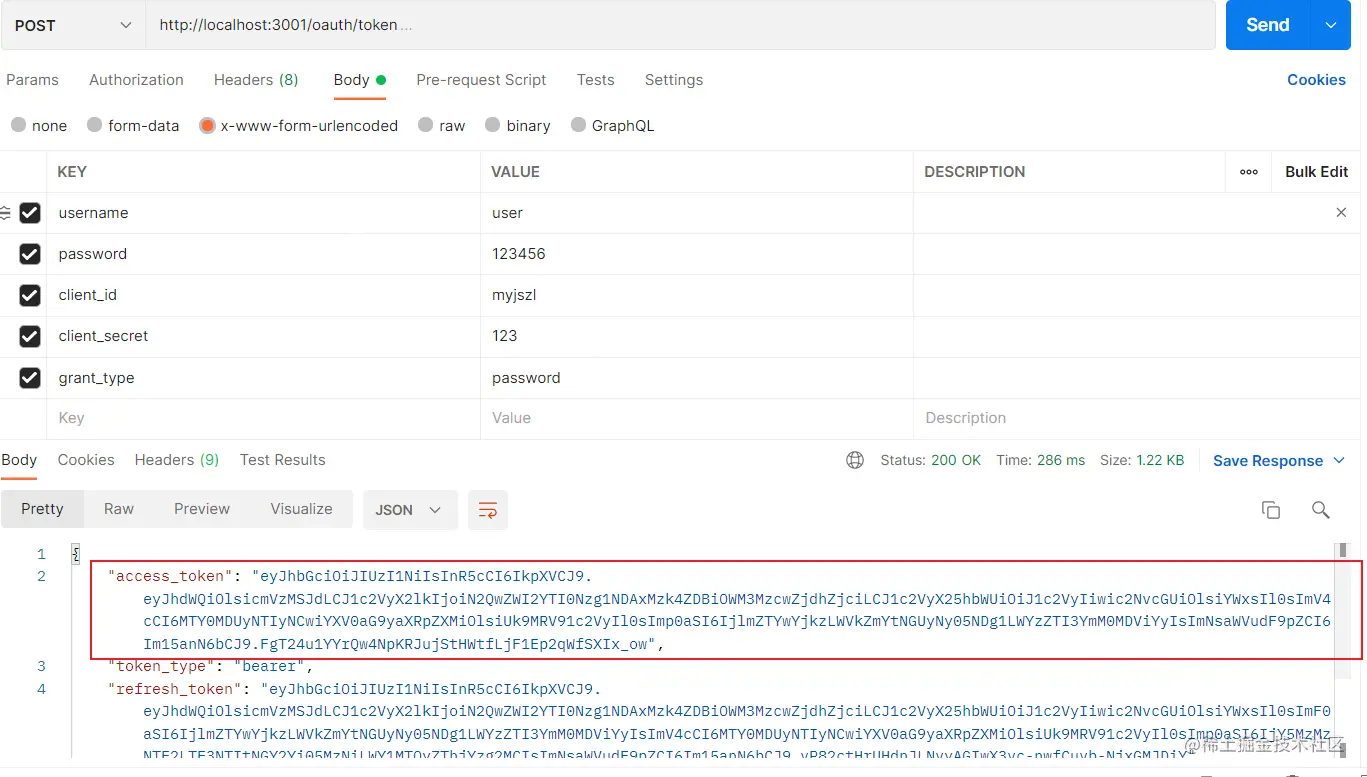Click the Size: 1.22 KB indicator
This screenshot has height=777, width=1367.
pos(1142,460)
